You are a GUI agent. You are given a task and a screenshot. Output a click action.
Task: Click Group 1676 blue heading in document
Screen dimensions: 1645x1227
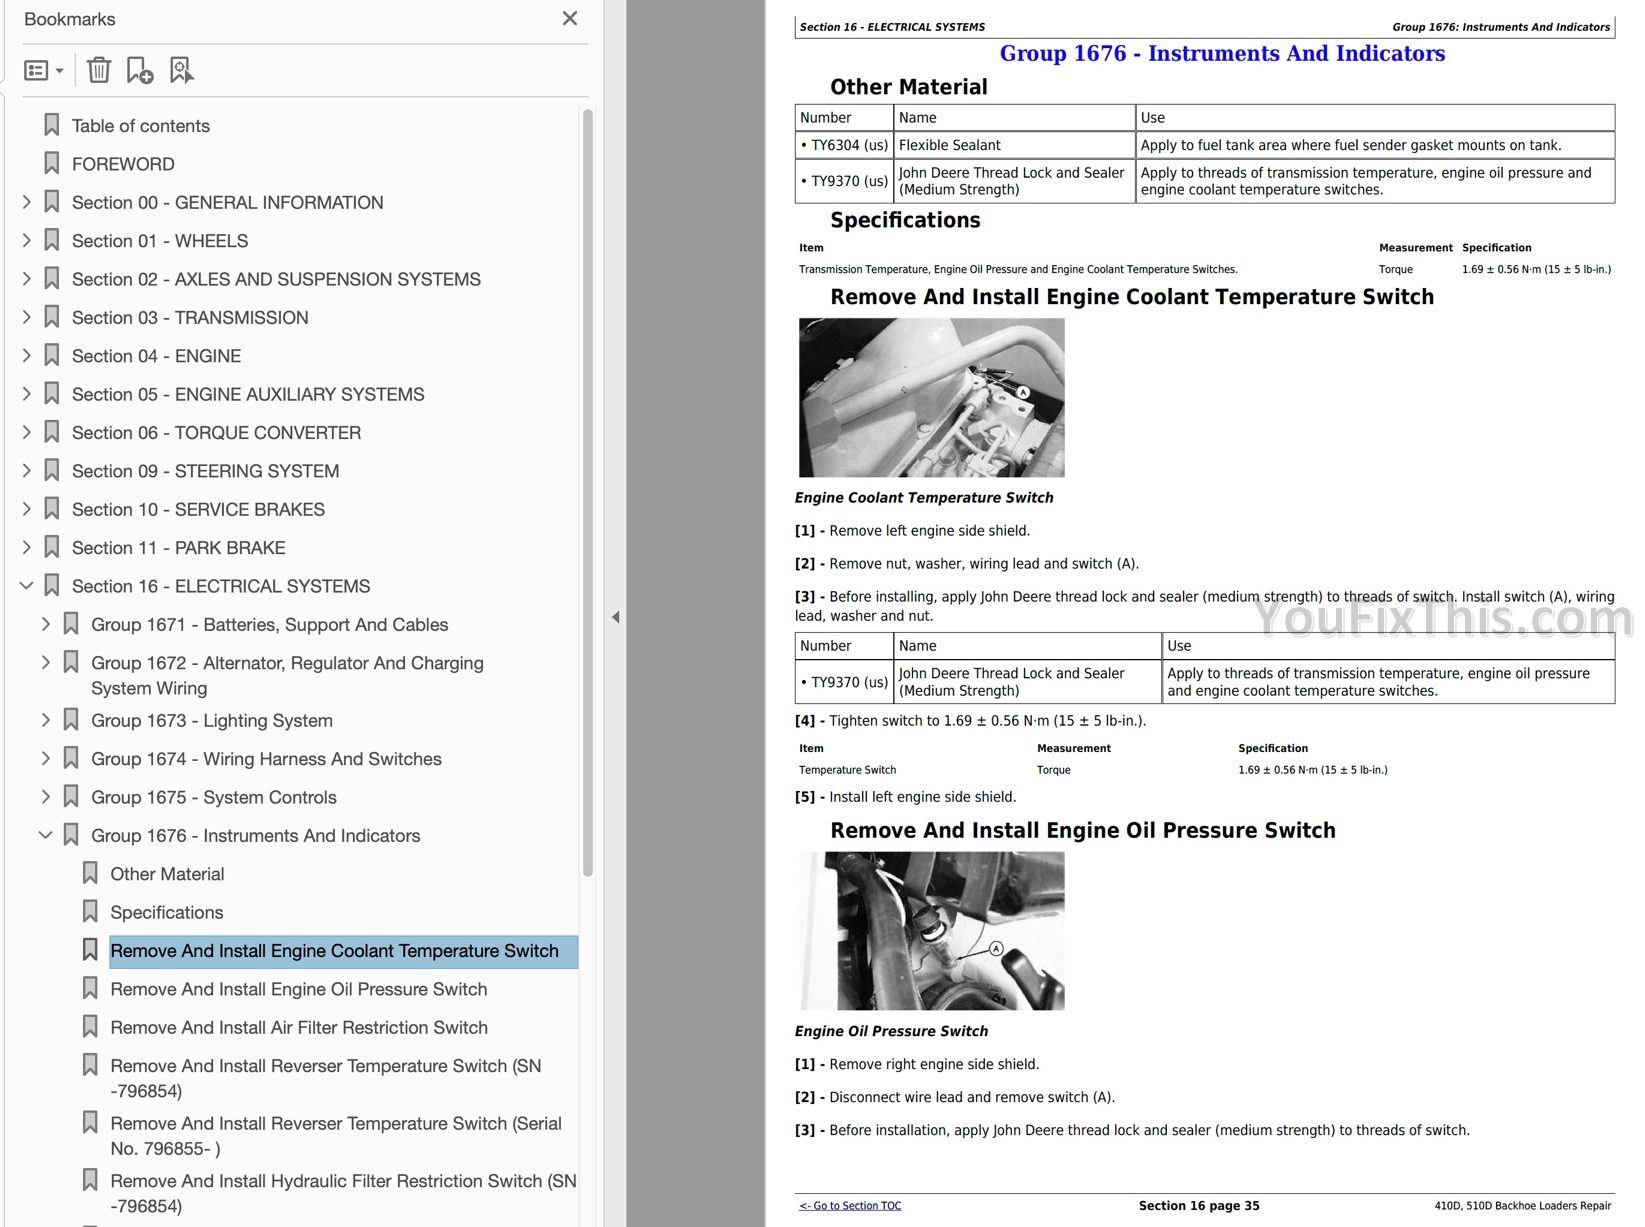(1222, 54)
